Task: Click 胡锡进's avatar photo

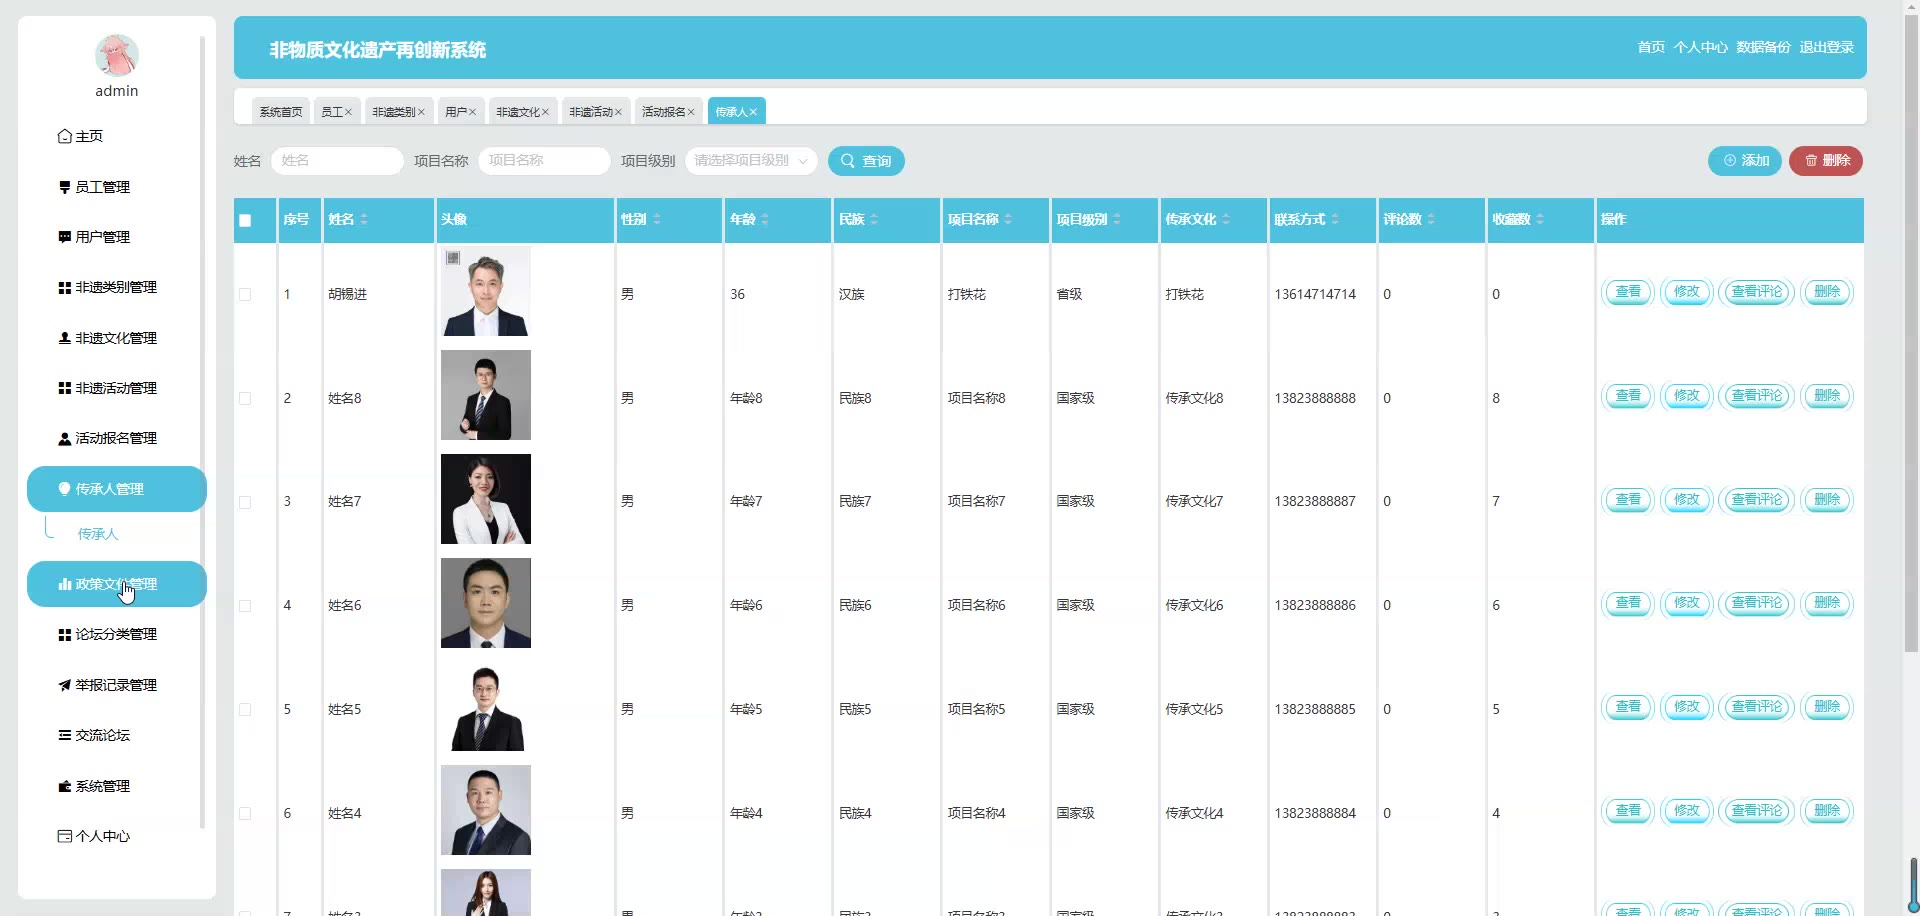Action: 486,291
